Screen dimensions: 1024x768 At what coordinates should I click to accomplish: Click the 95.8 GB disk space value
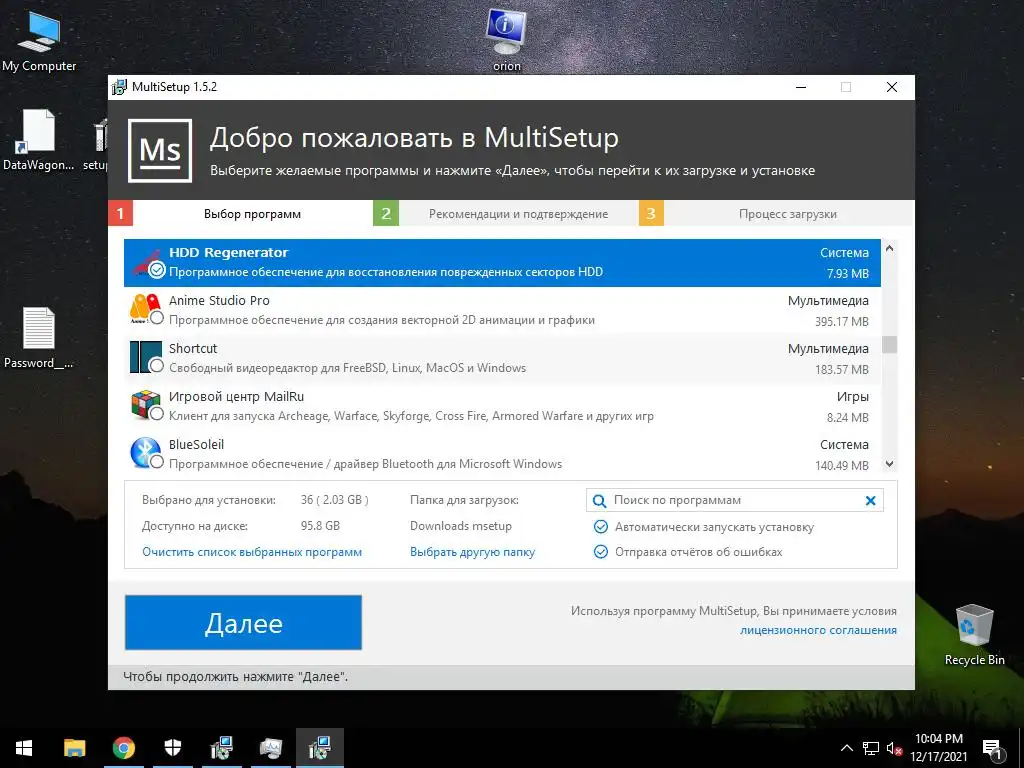point(320,526)
